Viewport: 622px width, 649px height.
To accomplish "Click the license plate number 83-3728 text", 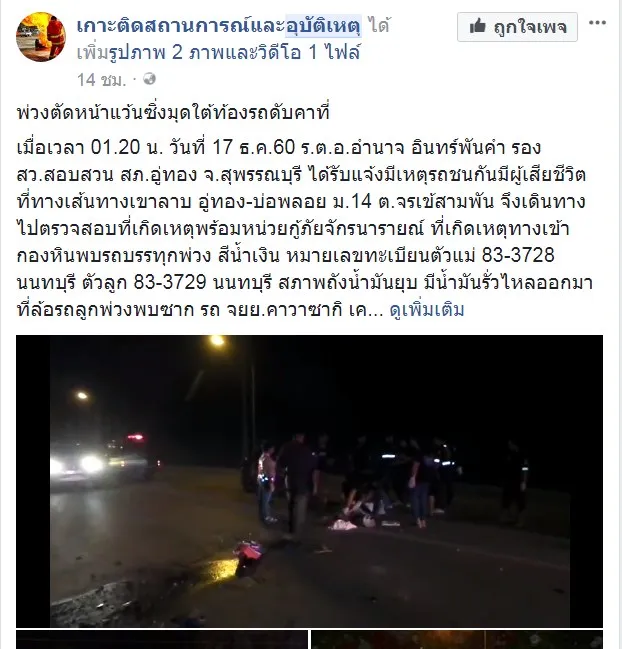I will tap(518, 255).
